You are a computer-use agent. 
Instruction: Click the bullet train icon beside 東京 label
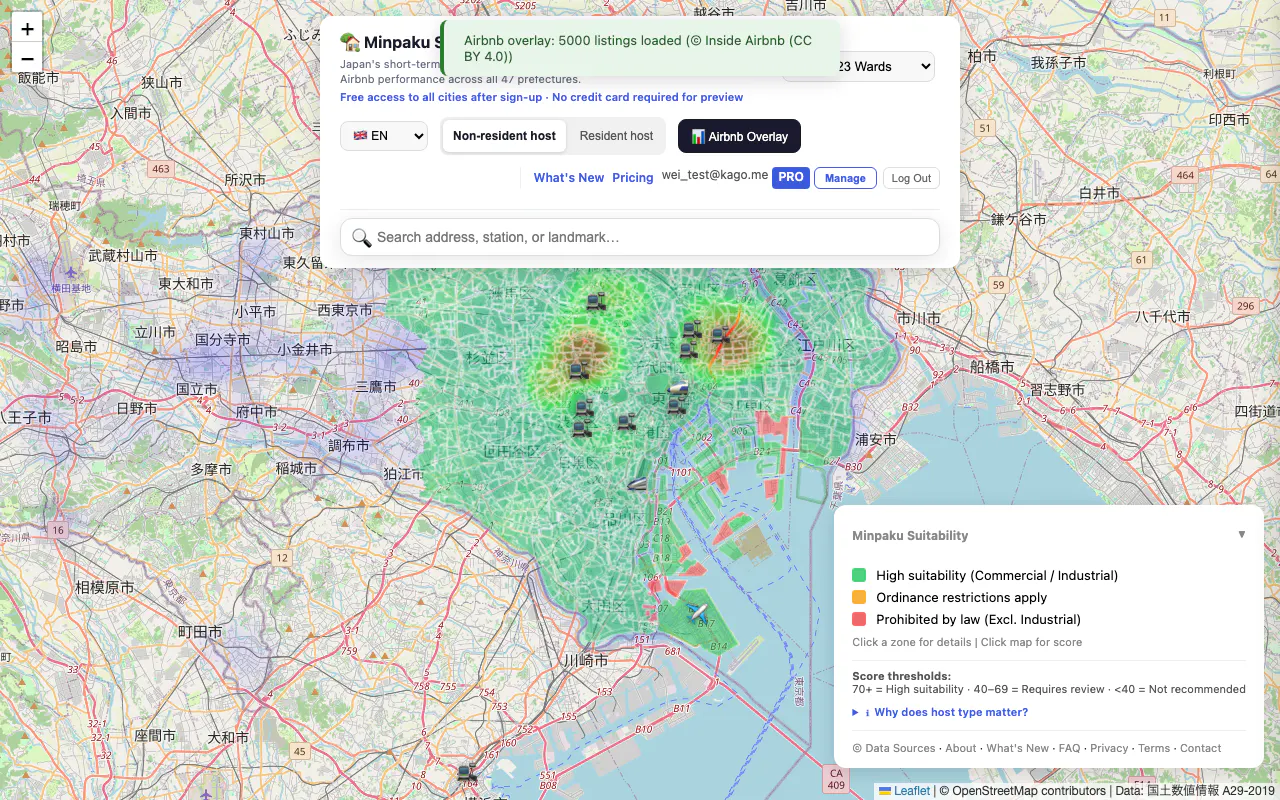[679, 388]
